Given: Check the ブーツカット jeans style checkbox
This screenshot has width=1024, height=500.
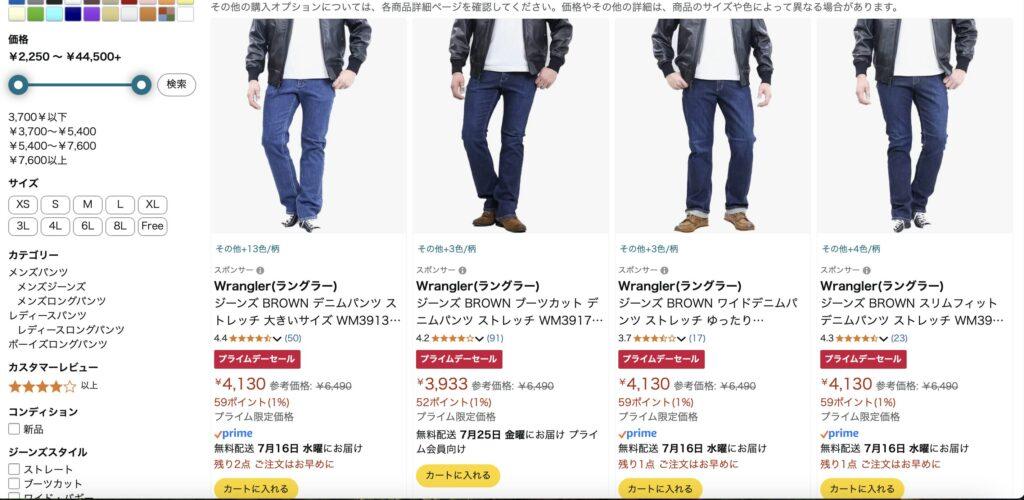Looking at the screenshot, I should pos(14,484).
